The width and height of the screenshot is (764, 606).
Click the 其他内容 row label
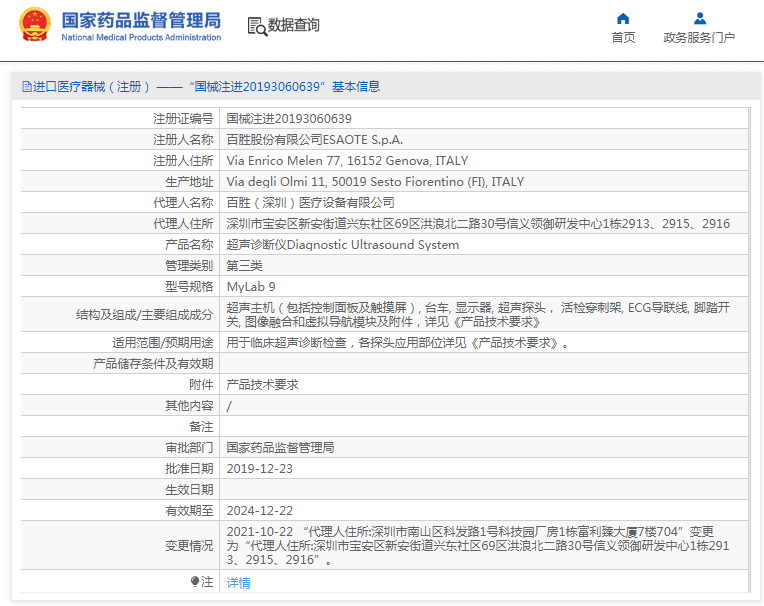(x=189, y=406)
